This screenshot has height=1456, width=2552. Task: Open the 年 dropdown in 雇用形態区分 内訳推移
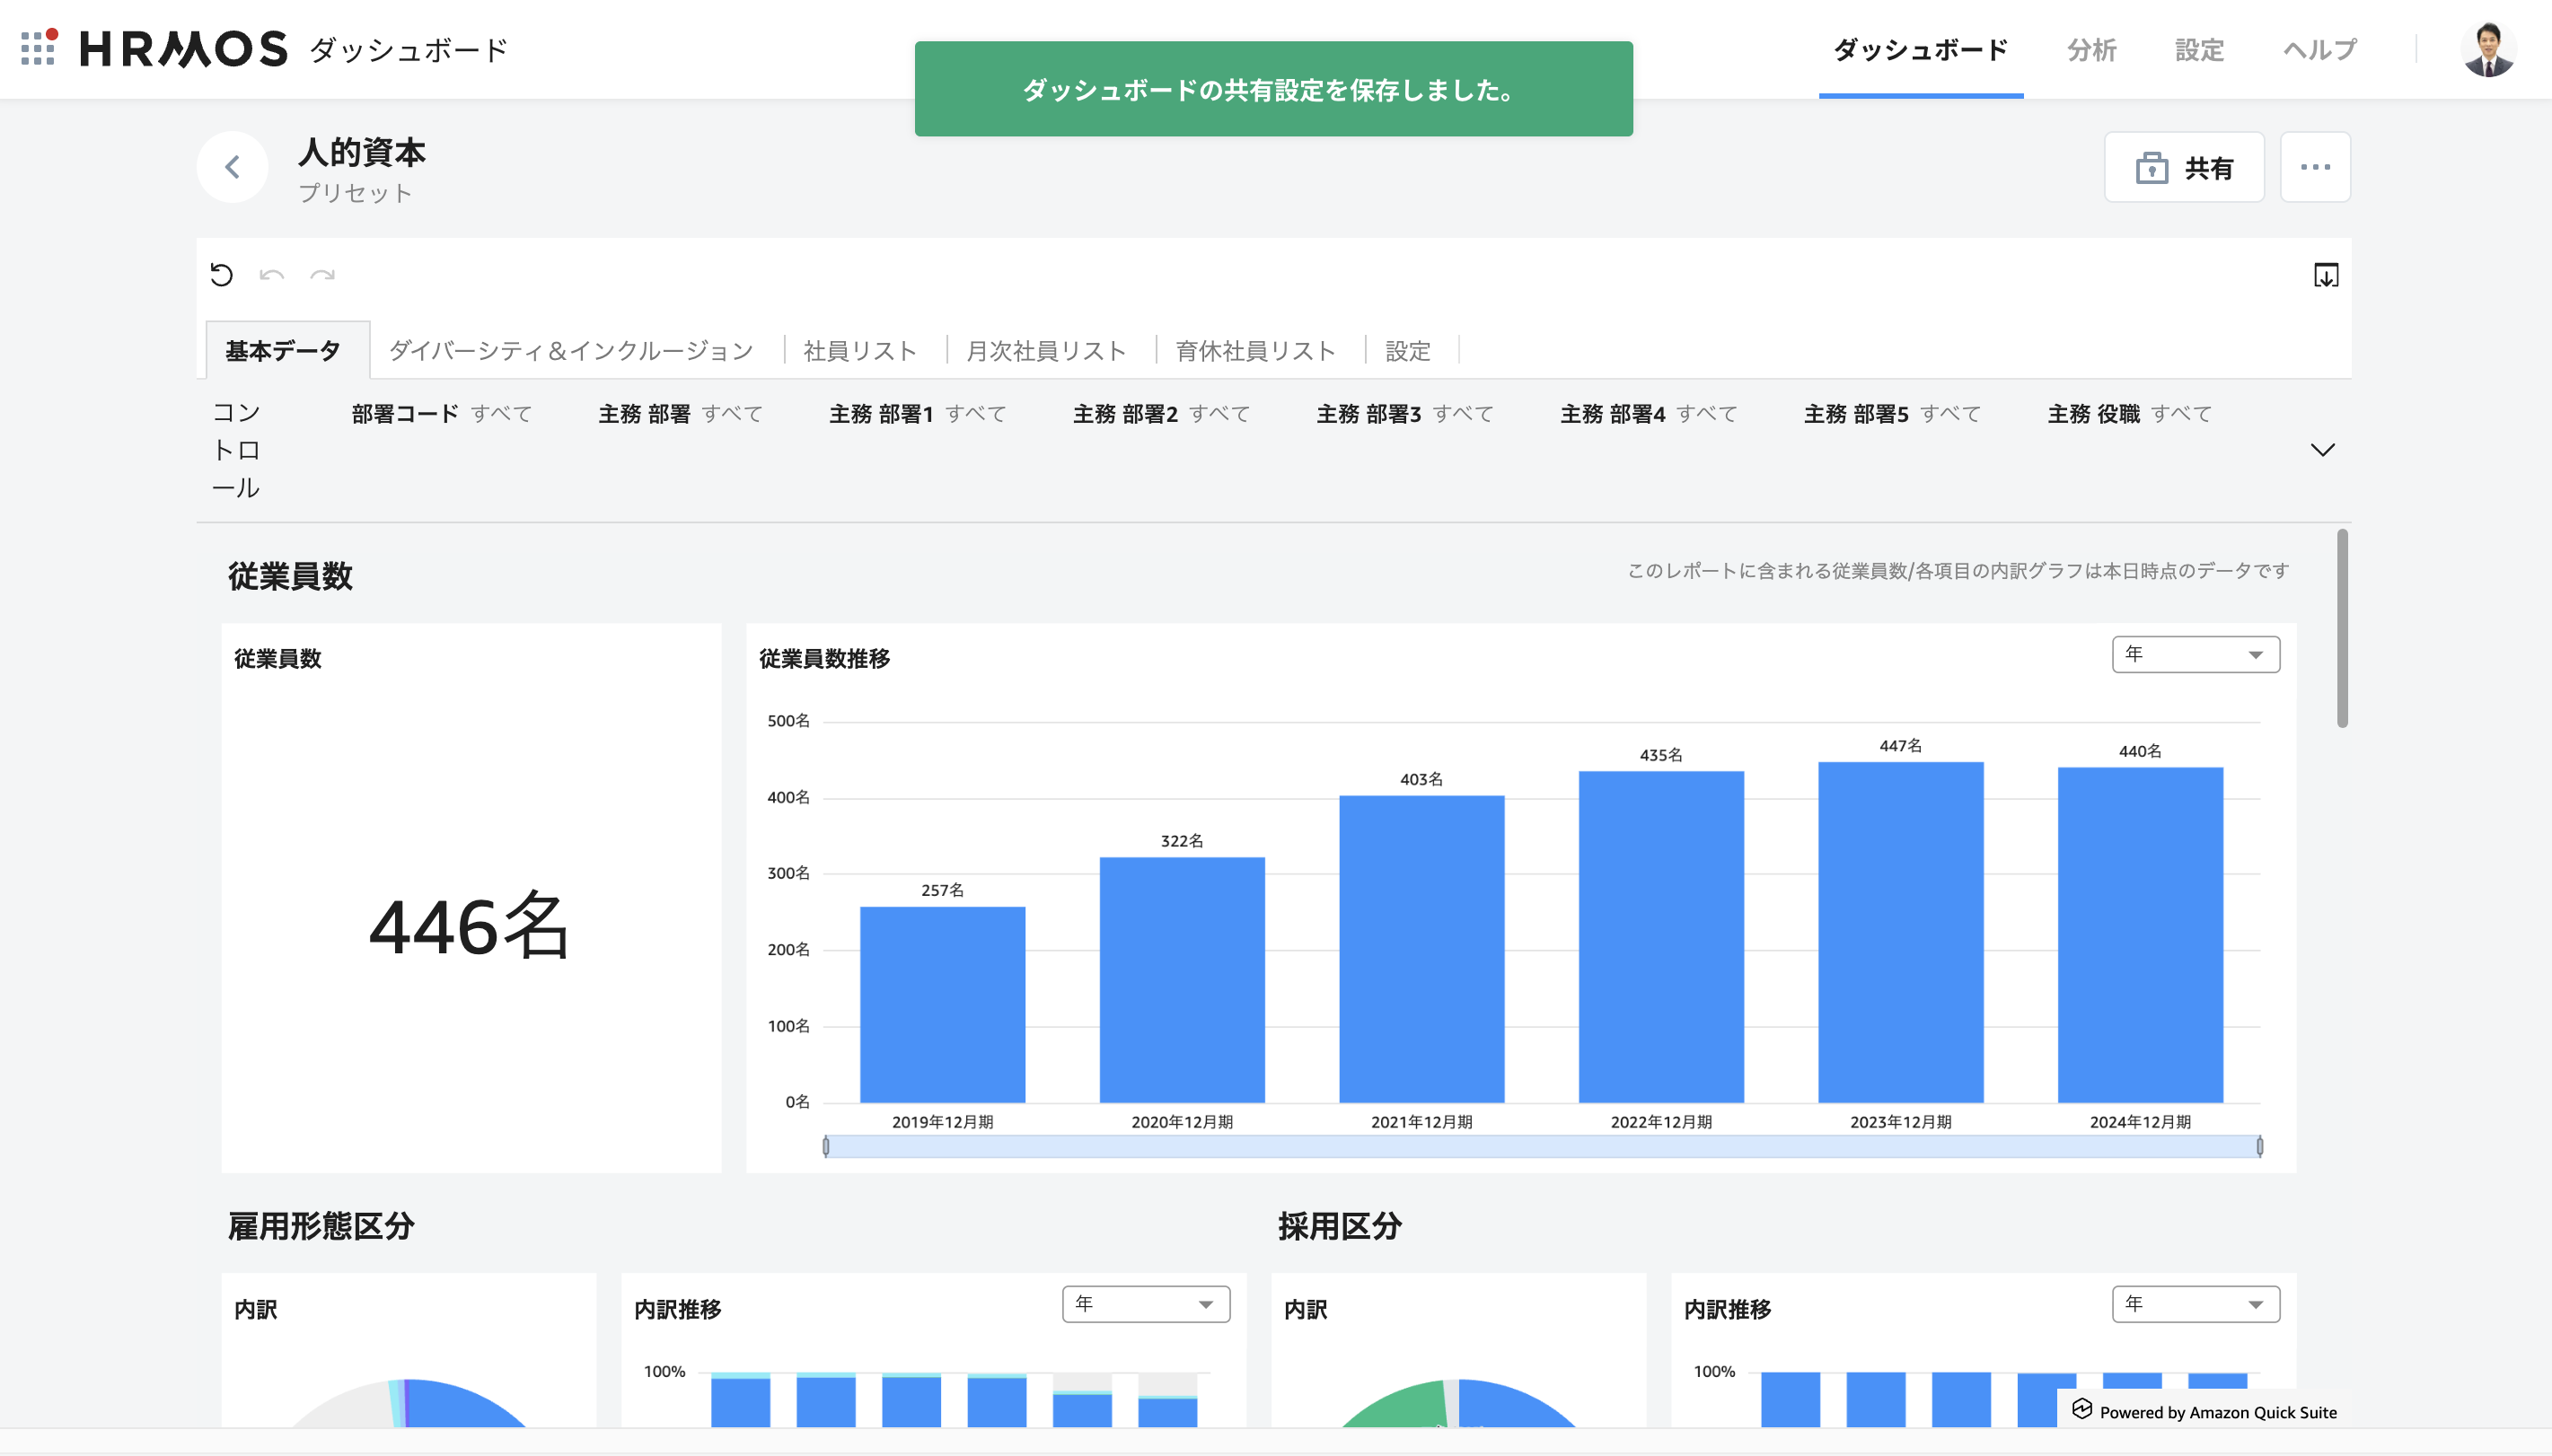pos(1145,1304)
